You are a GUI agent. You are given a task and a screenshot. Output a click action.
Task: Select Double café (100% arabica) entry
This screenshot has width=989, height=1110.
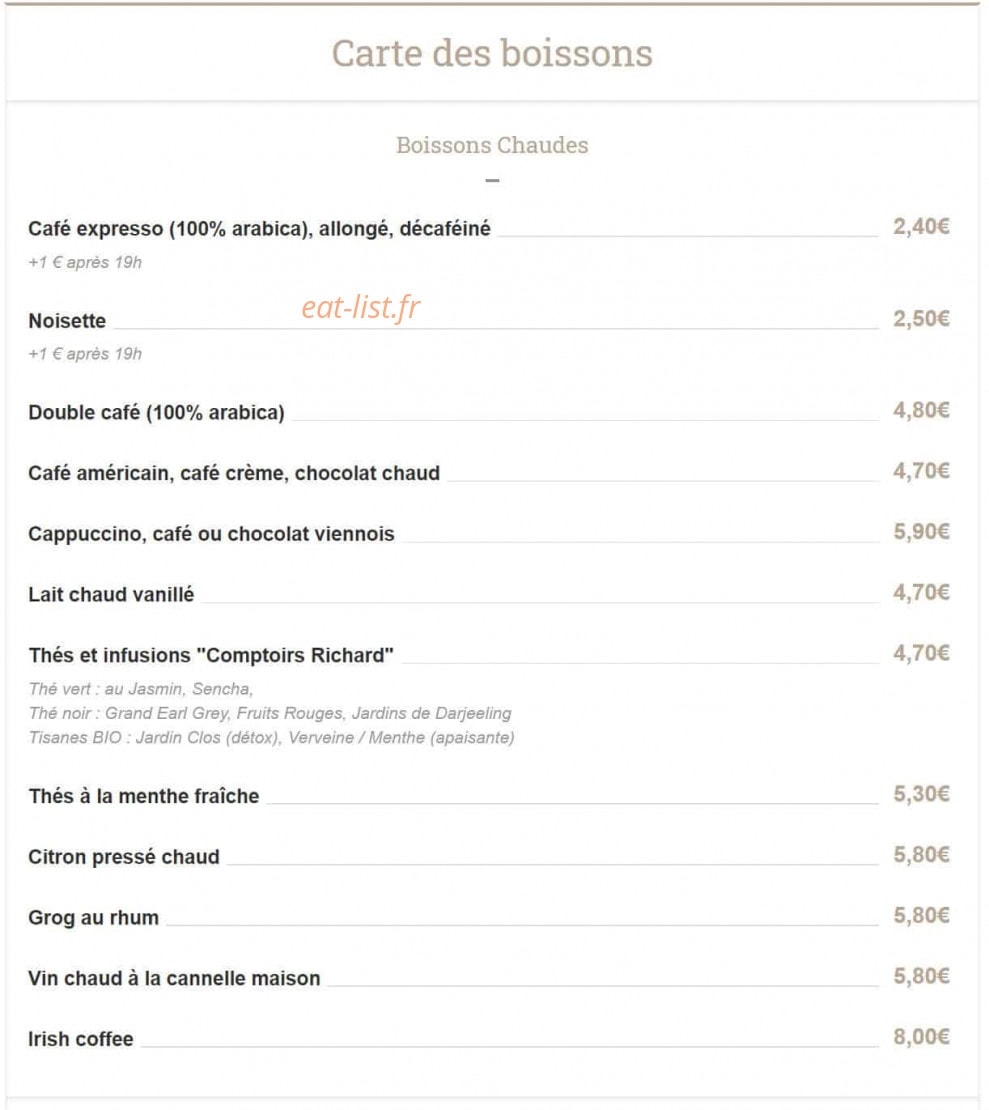(x=156, y=412)
